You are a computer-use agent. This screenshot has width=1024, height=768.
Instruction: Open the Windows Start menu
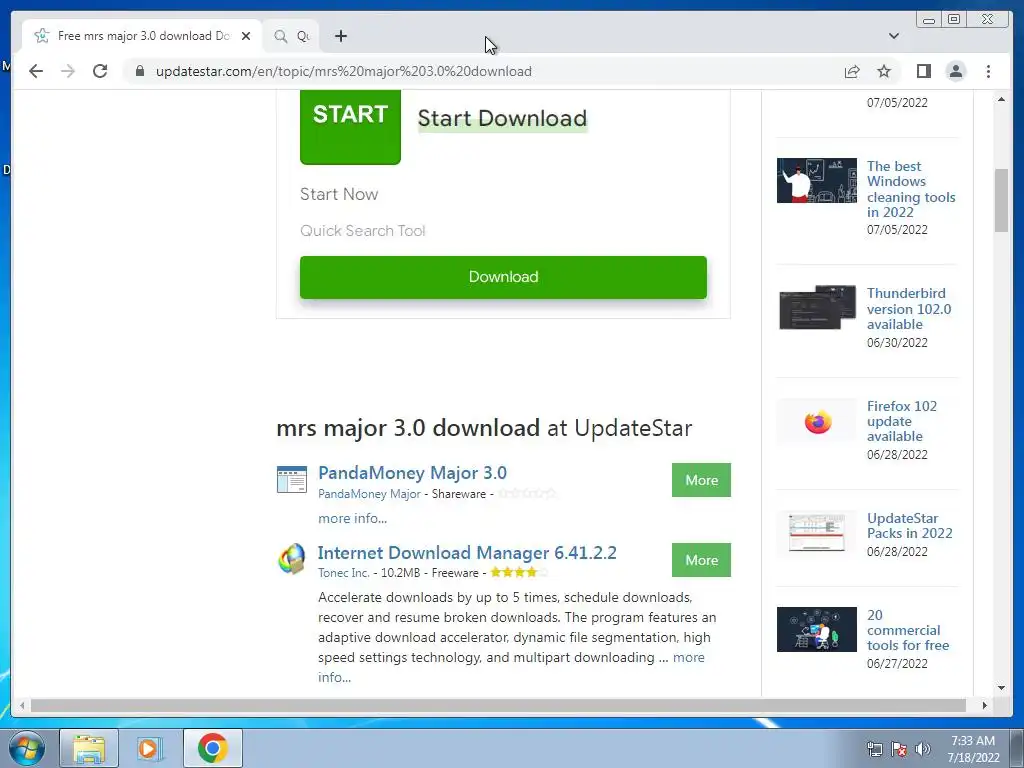(x=26, y=748)
